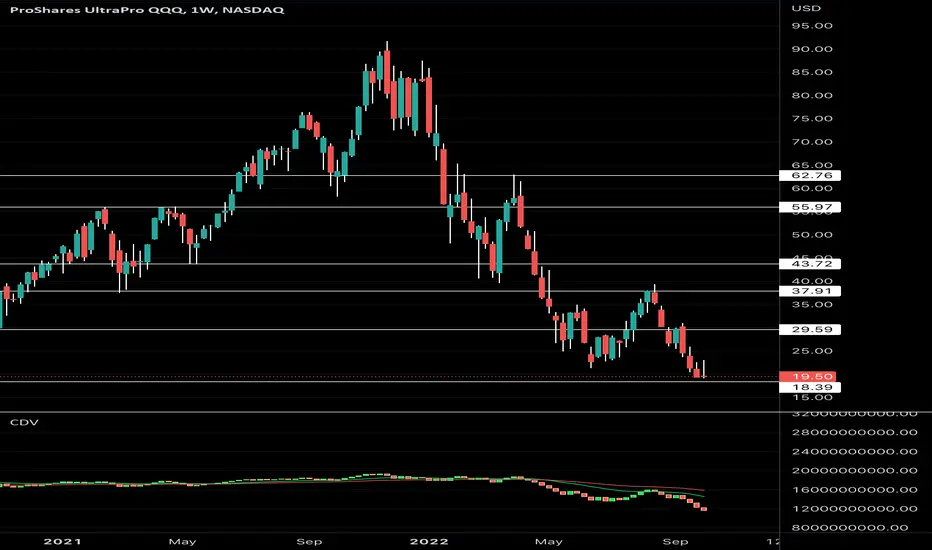Click the 43.72 price level label

810,264
